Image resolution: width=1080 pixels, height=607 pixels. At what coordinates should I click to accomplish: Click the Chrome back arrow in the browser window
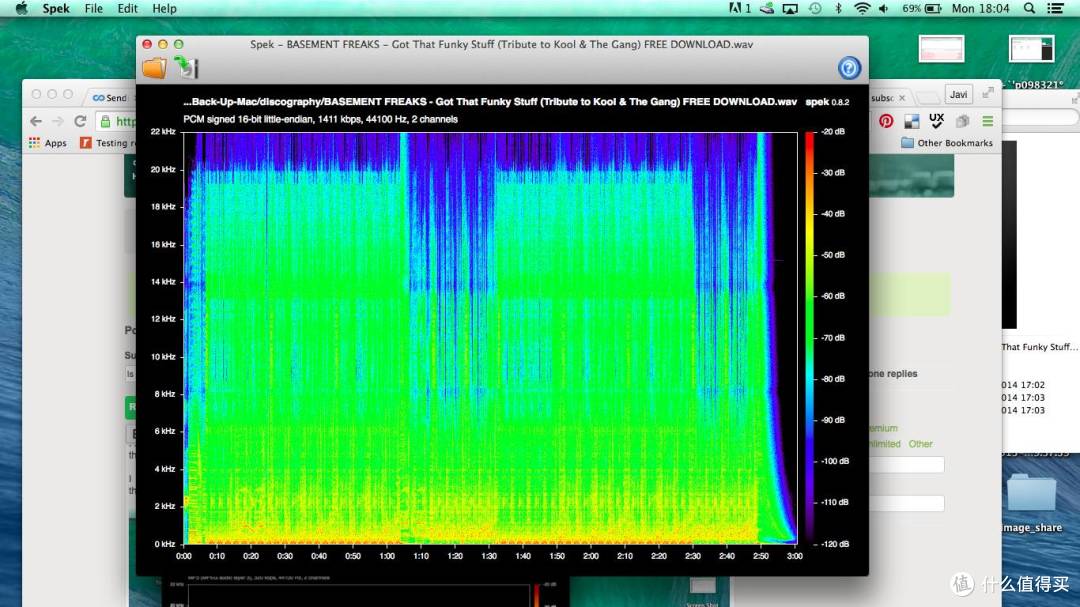coord(36,121)
